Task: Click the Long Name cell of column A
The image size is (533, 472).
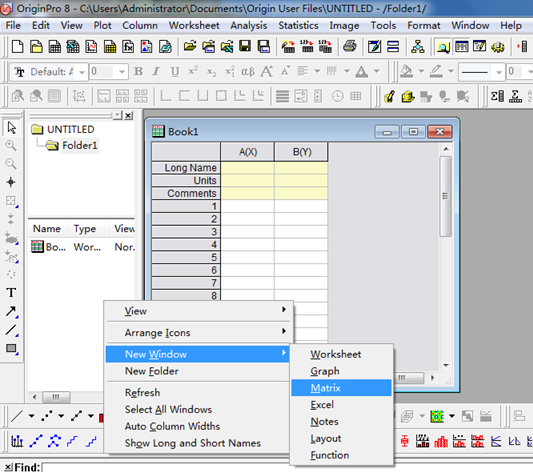Action: tap(247, 168)
